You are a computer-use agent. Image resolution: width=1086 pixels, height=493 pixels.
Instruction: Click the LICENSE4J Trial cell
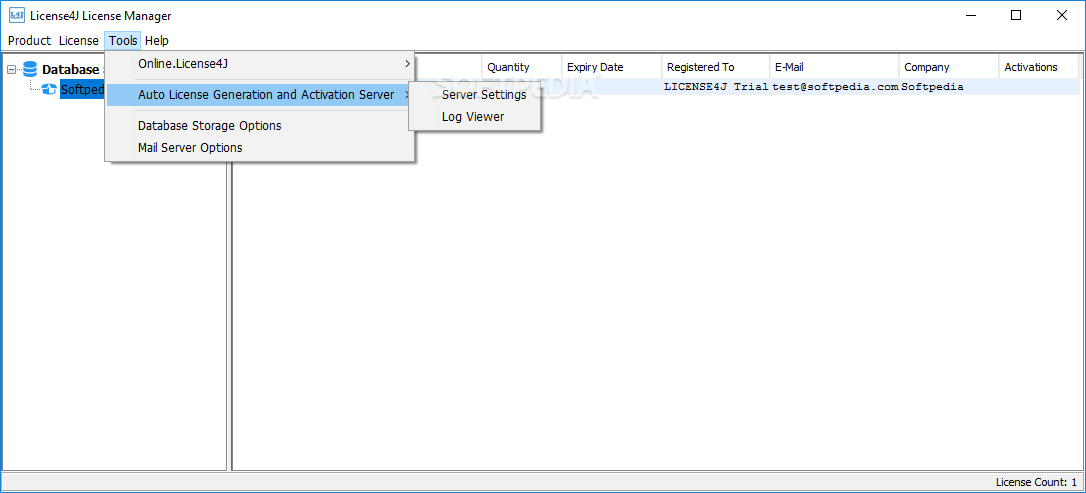(x=715, y=87)
